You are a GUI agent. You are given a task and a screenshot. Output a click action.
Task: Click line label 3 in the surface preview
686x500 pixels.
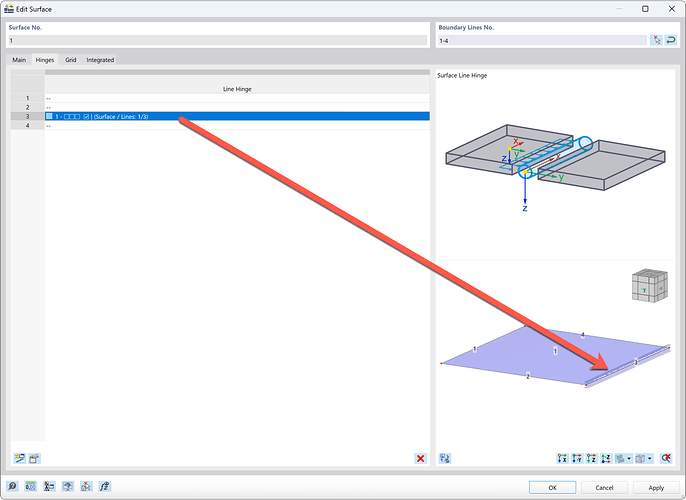[x=636, y=362]
